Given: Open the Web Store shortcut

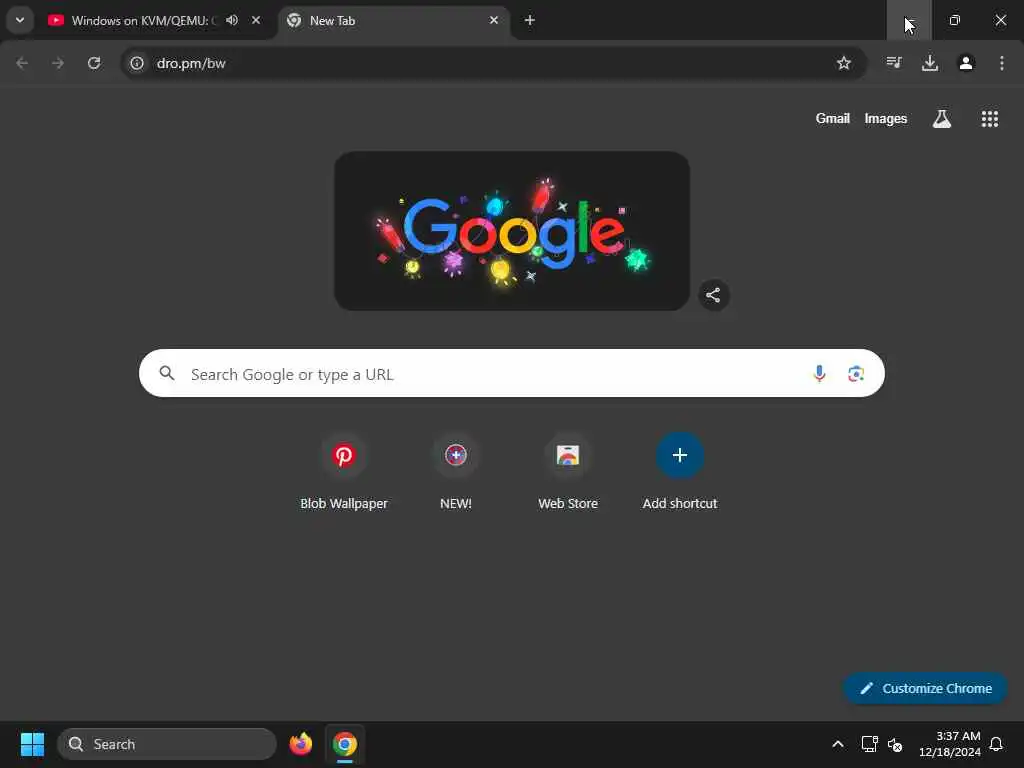Looking at the screenshot, I should (568, 472).
